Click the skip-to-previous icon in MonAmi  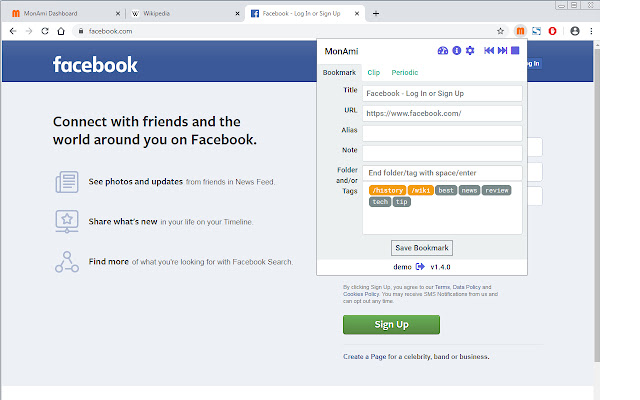[489, 51]
